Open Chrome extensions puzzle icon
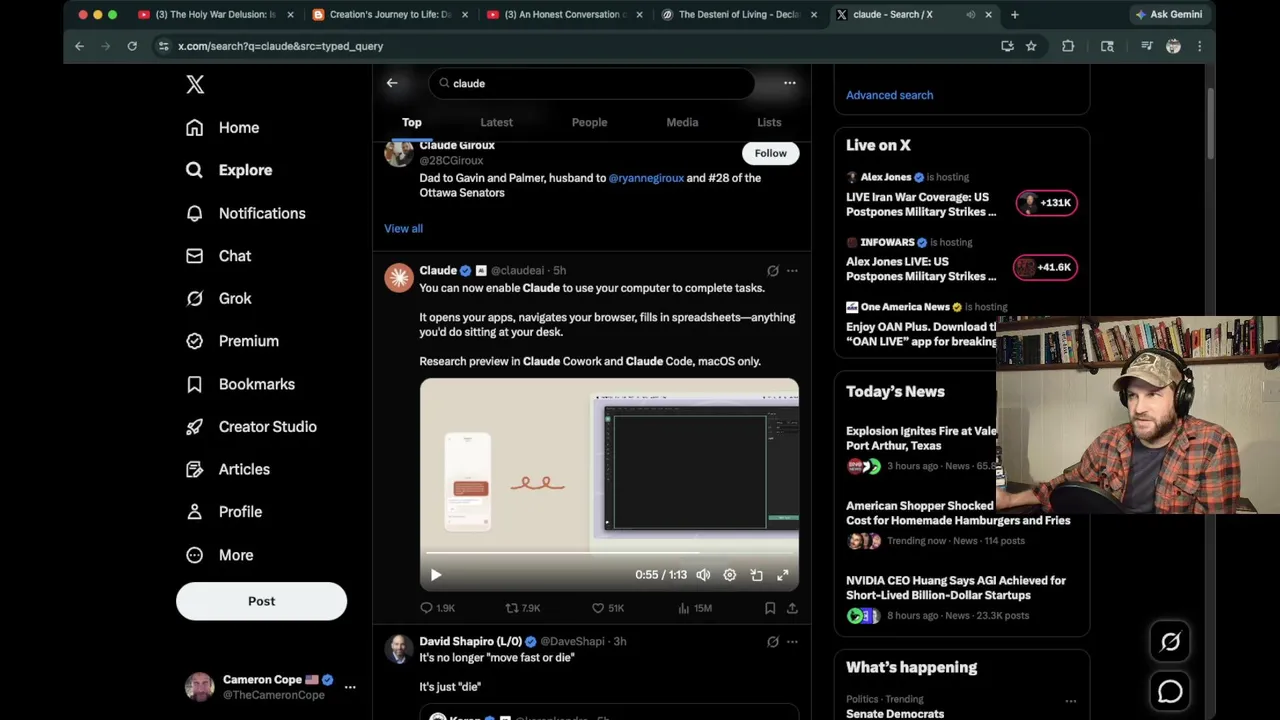The image size is (1280, 720). click(x=1068, y=46)
